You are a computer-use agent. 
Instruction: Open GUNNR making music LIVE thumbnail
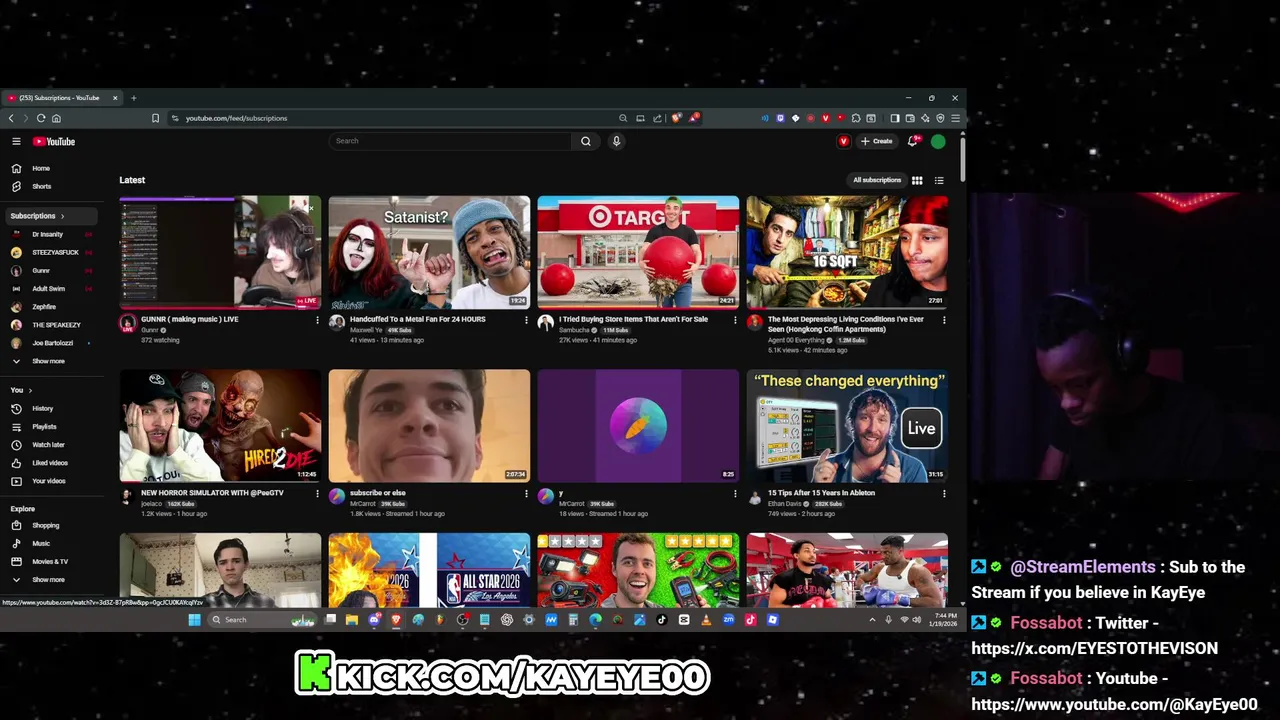(x=220, y=252)
